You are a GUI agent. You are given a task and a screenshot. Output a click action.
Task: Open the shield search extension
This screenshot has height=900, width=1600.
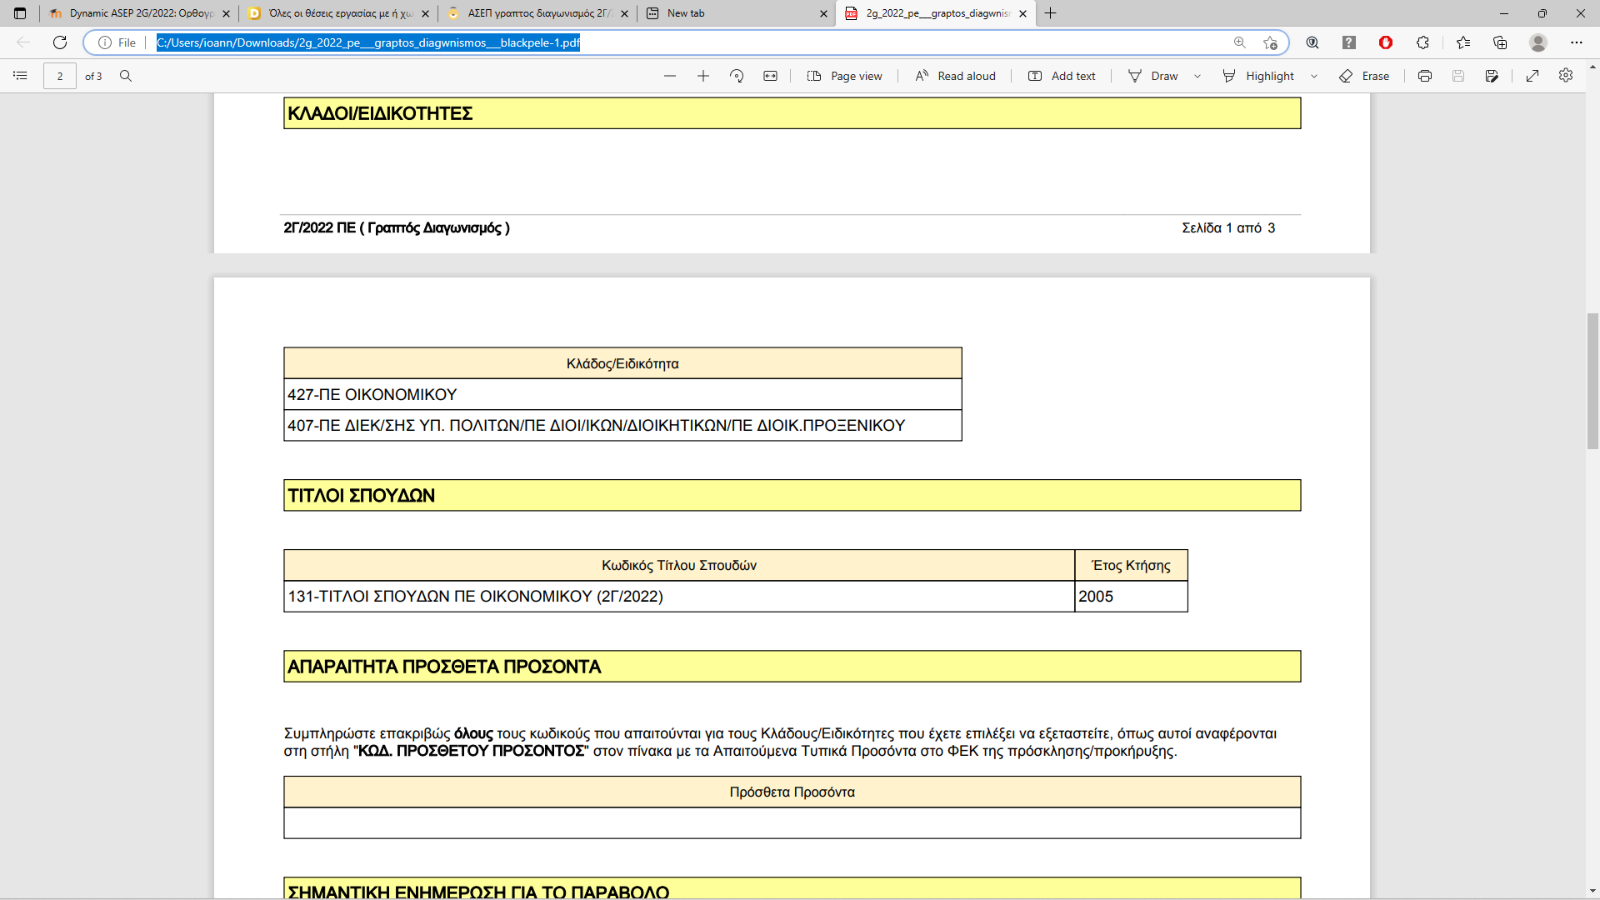pos(1312,42)
